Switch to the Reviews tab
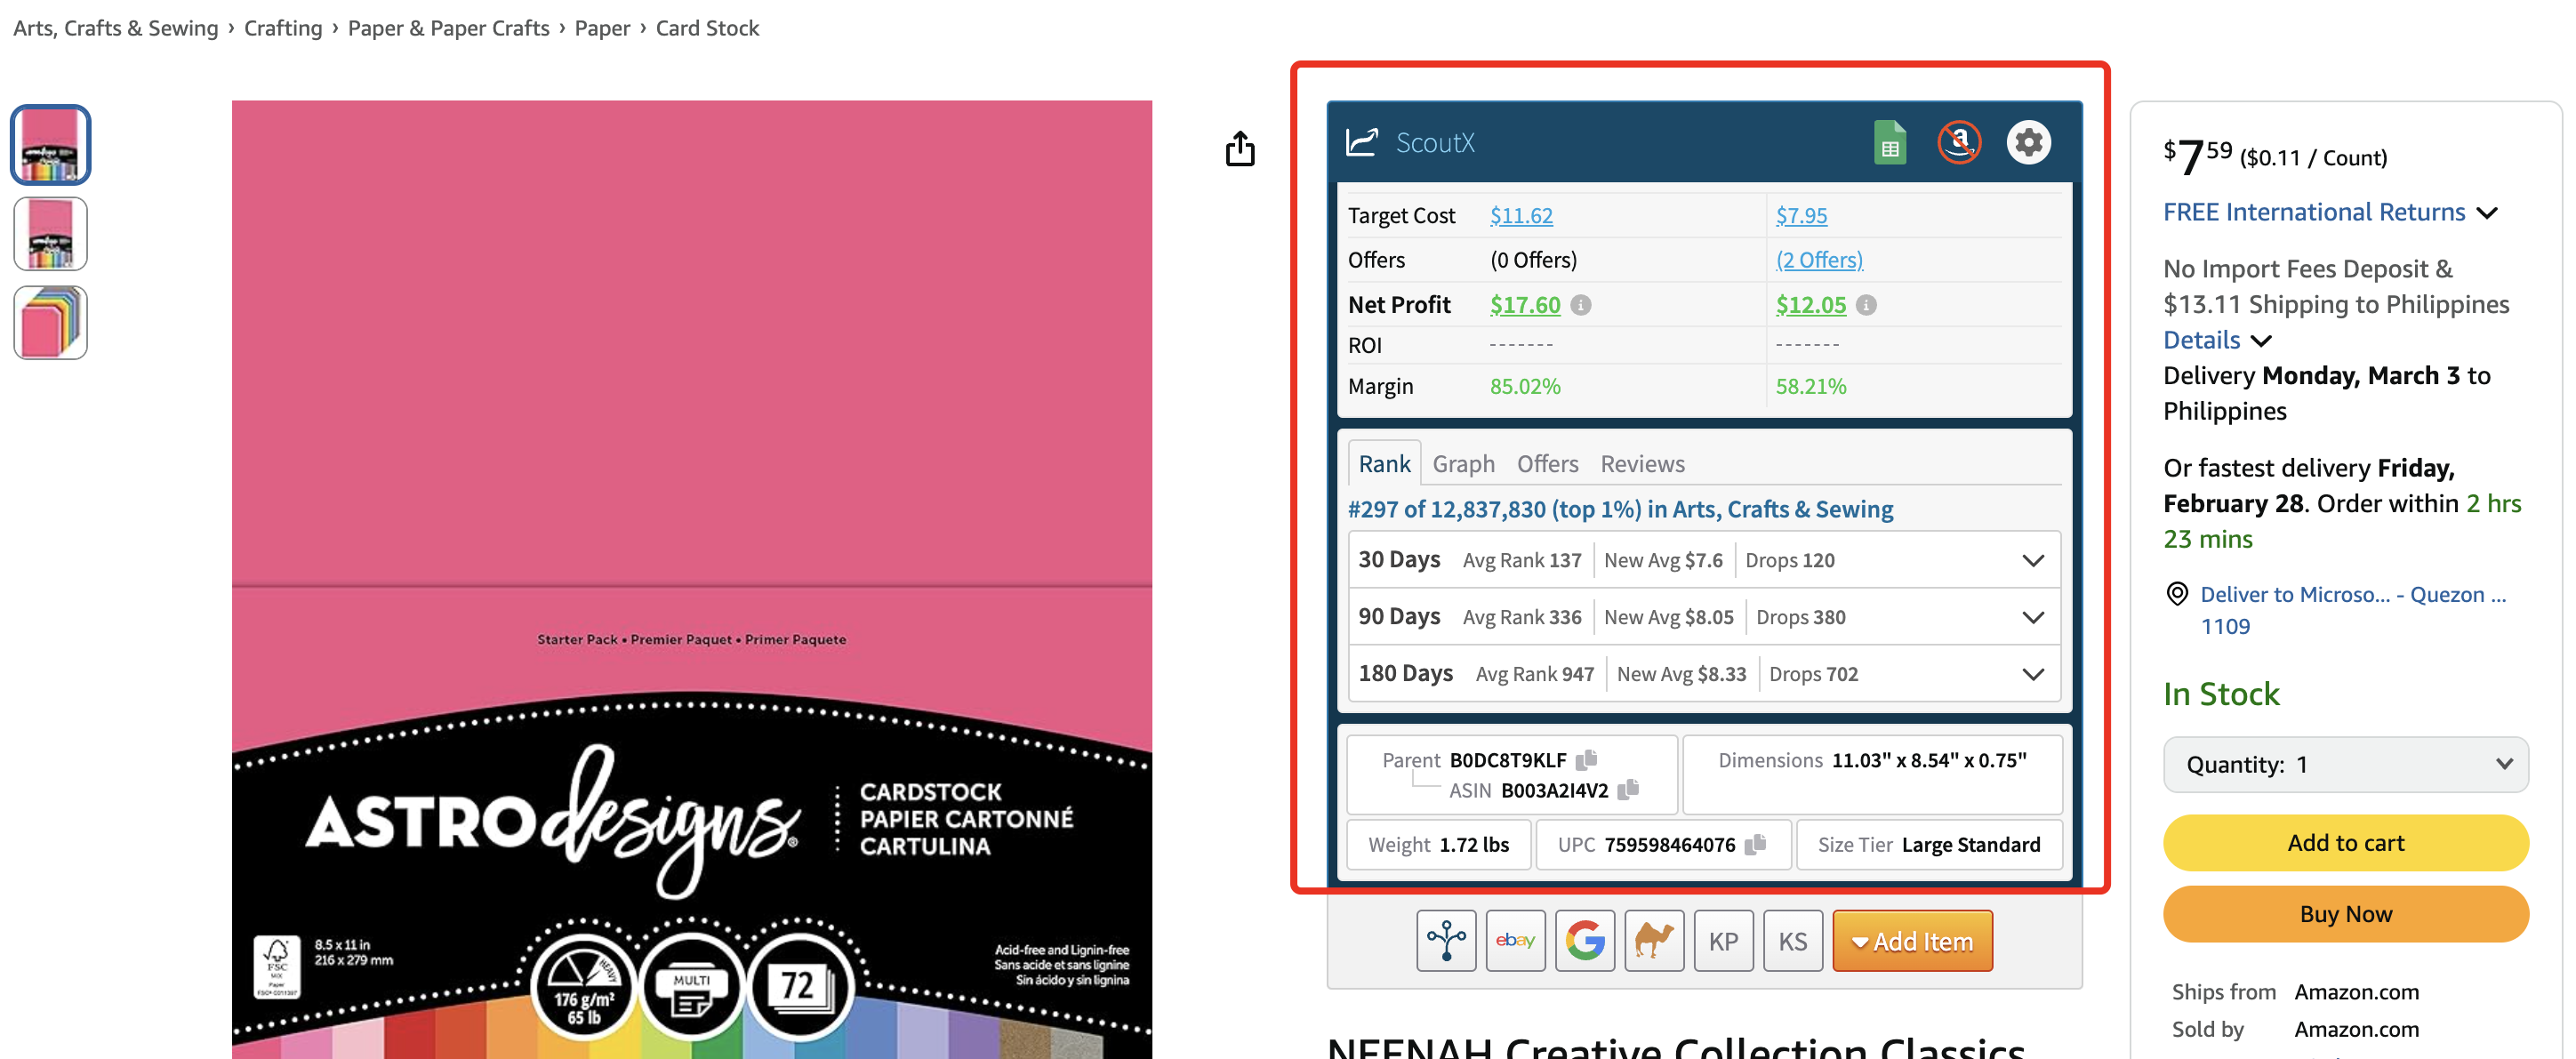This screenshot has height=1059, width=2576. 1642,464
